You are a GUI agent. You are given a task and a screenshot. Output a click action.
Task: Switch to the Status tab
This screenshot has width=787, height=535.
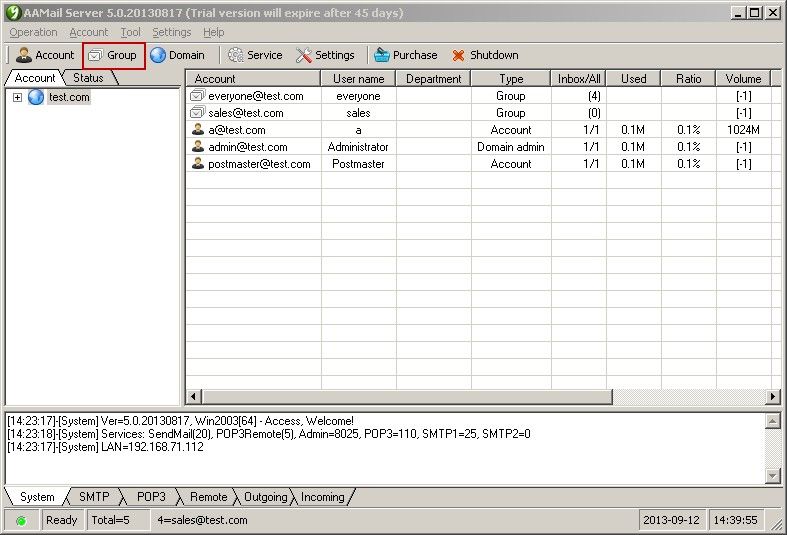tap(88, 78)
